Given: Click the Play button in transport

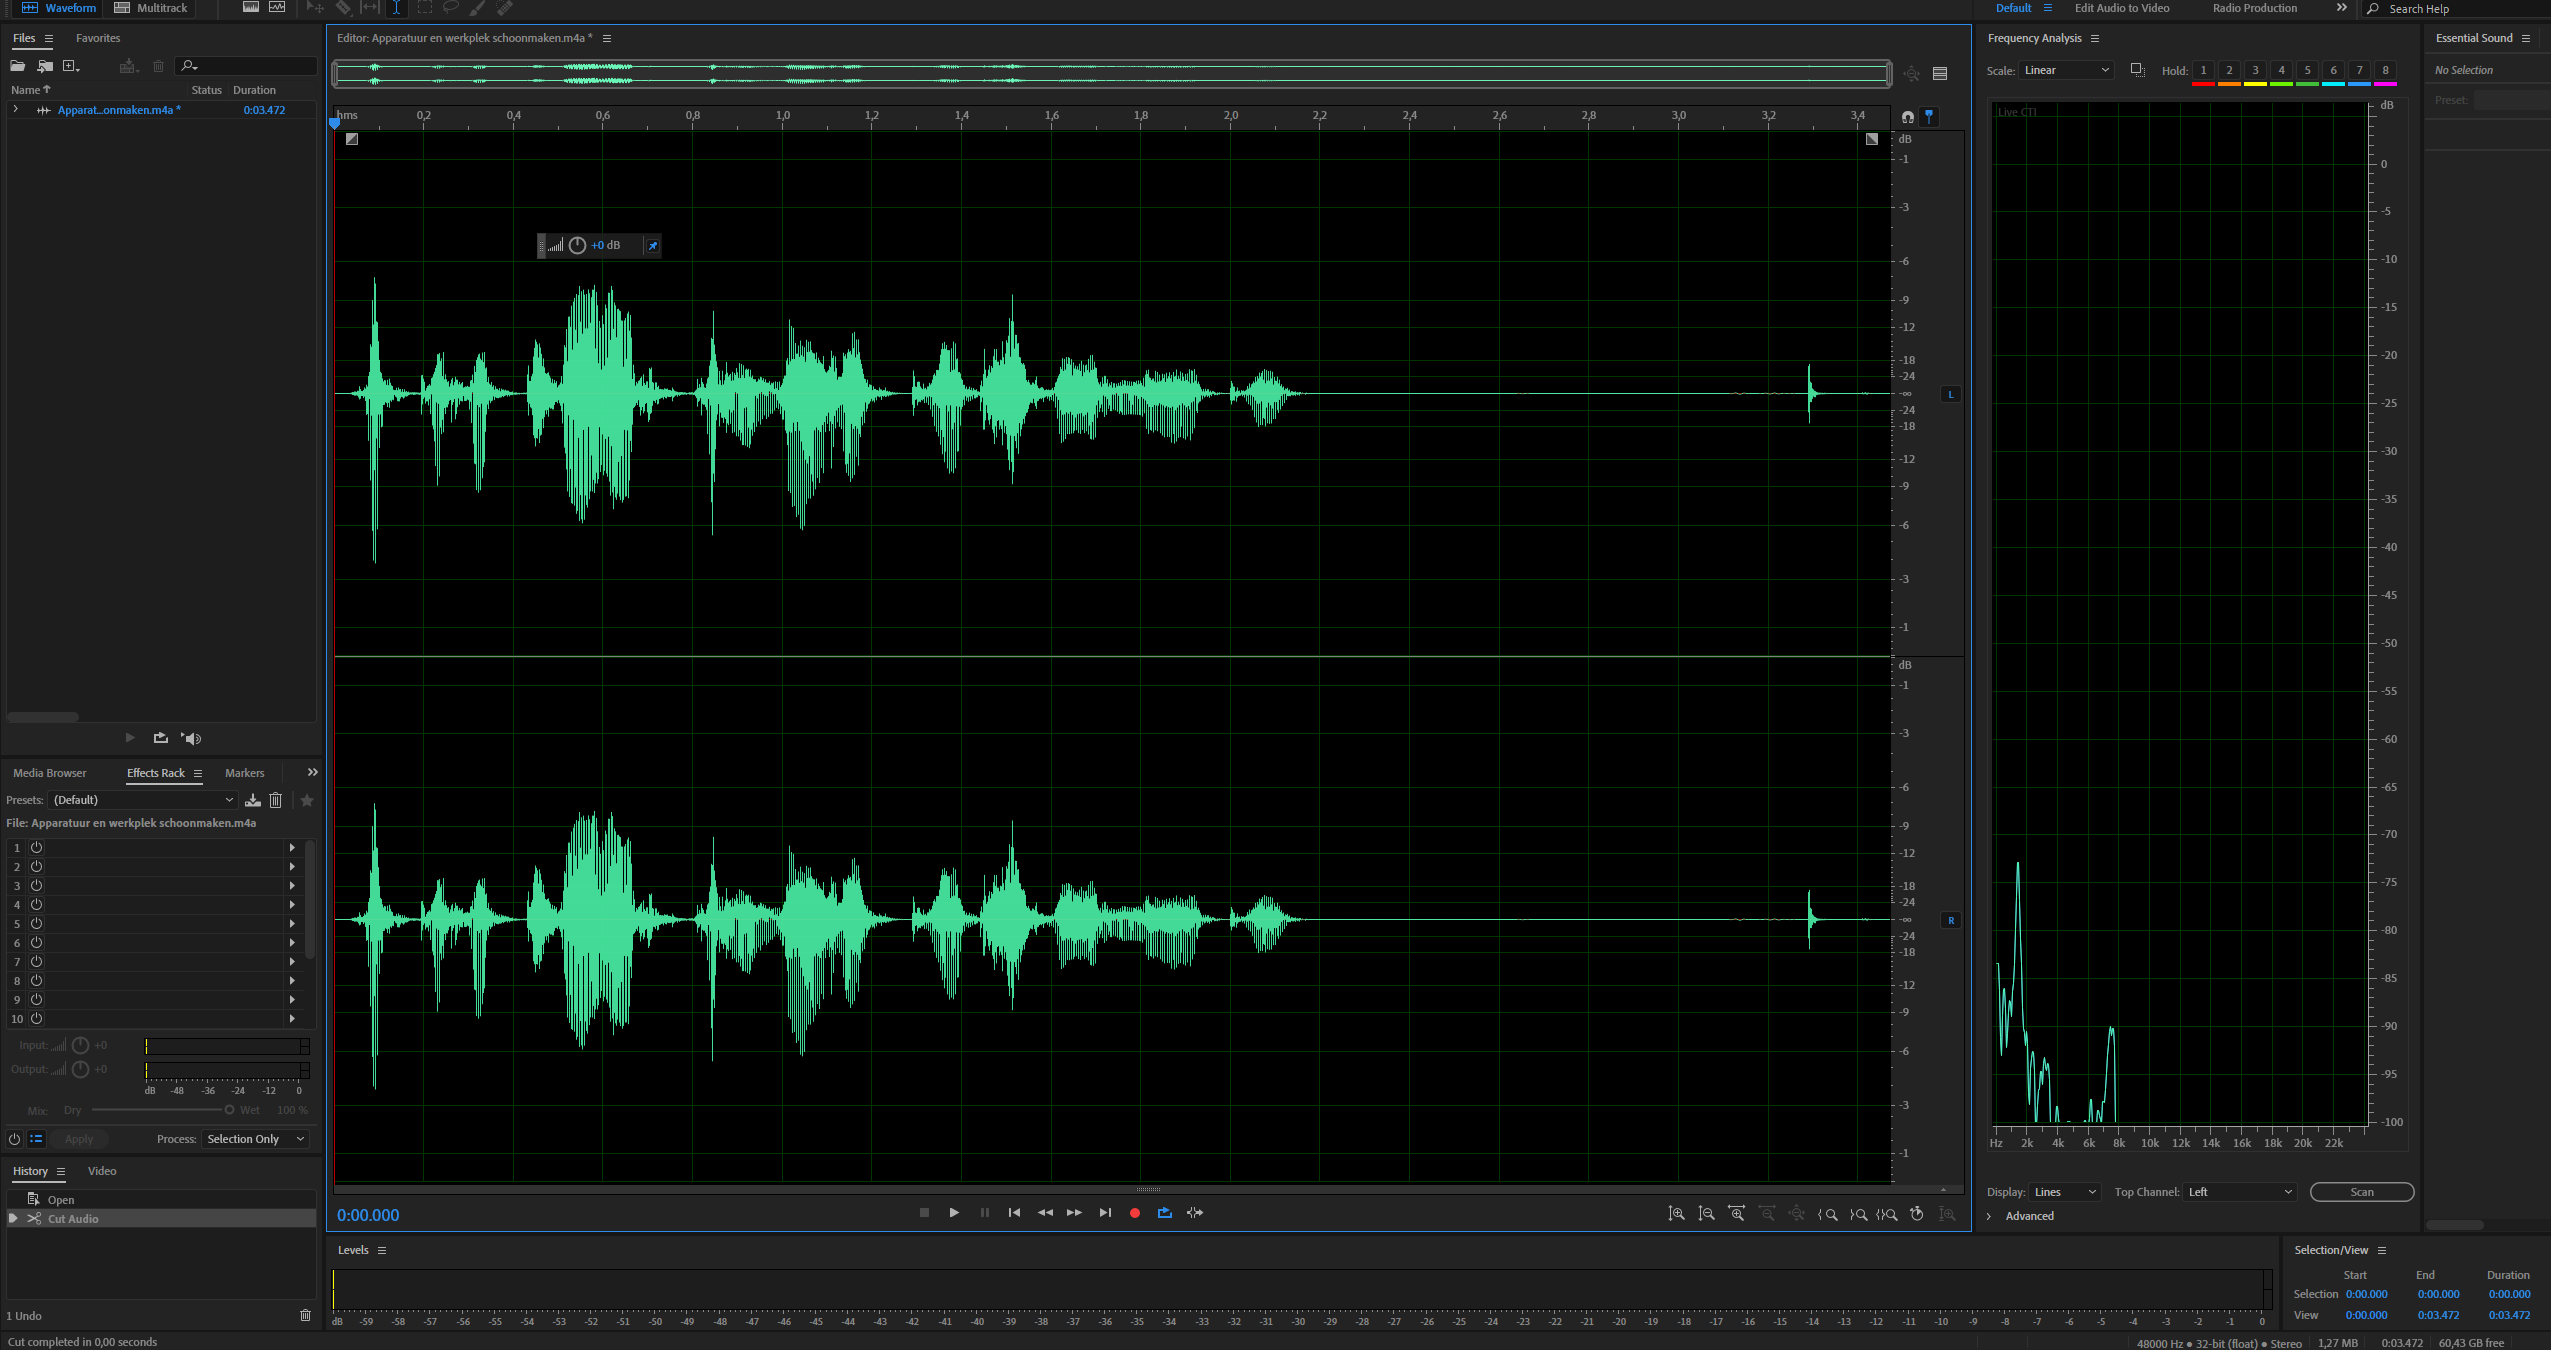Looking at the screenshot, I should [x=954, y=1213].
